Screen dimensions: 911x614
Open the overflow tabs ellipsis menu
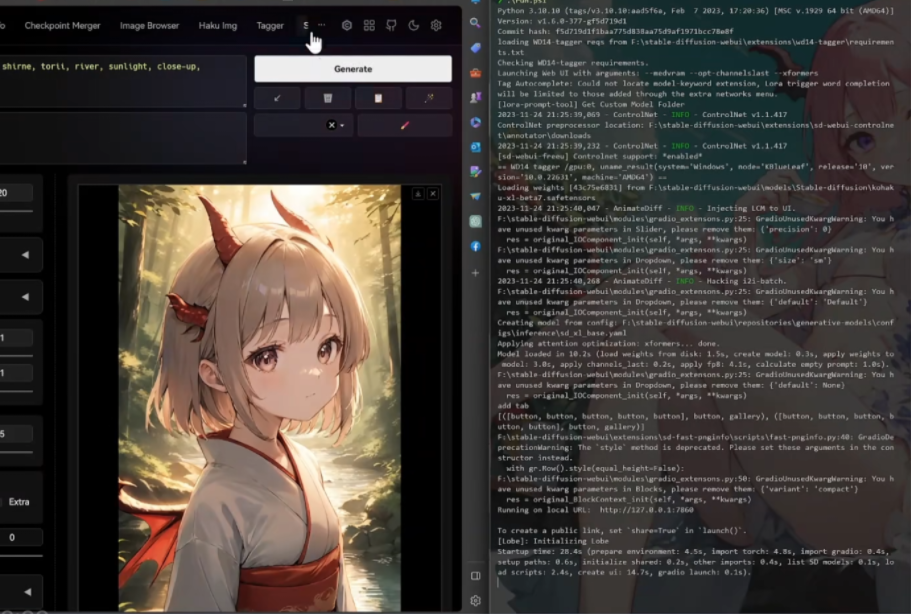[321, 25]
